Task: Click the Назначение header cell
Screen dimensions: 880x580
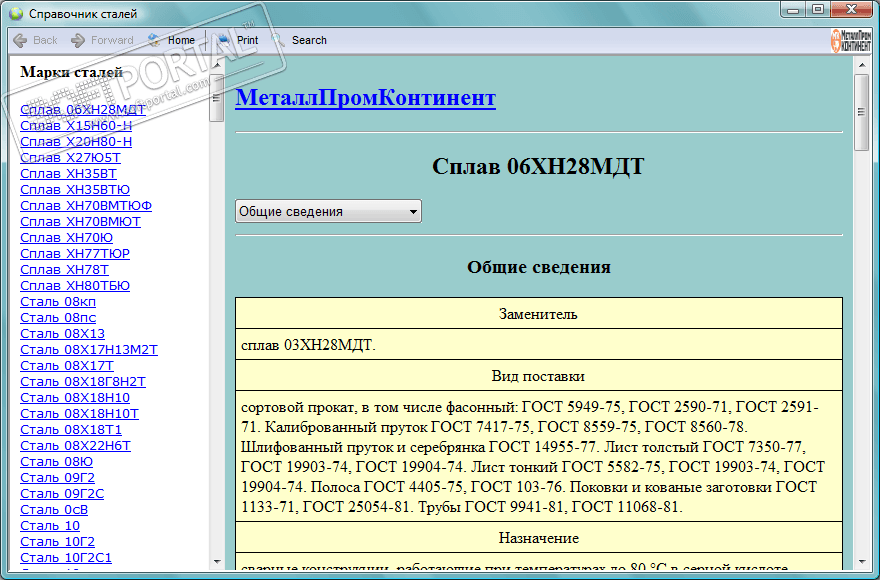Action: [539, 537]
